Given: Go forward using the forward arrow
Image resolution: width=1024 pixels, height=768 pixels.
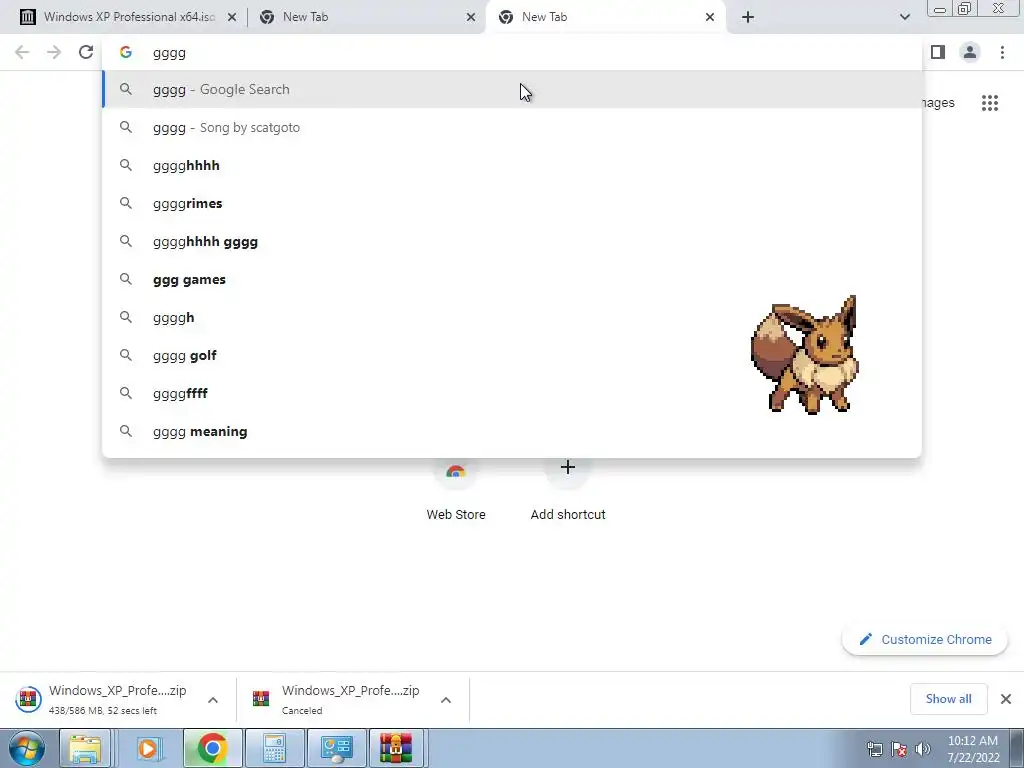Looking at the screenshot, I should point(54,52).
